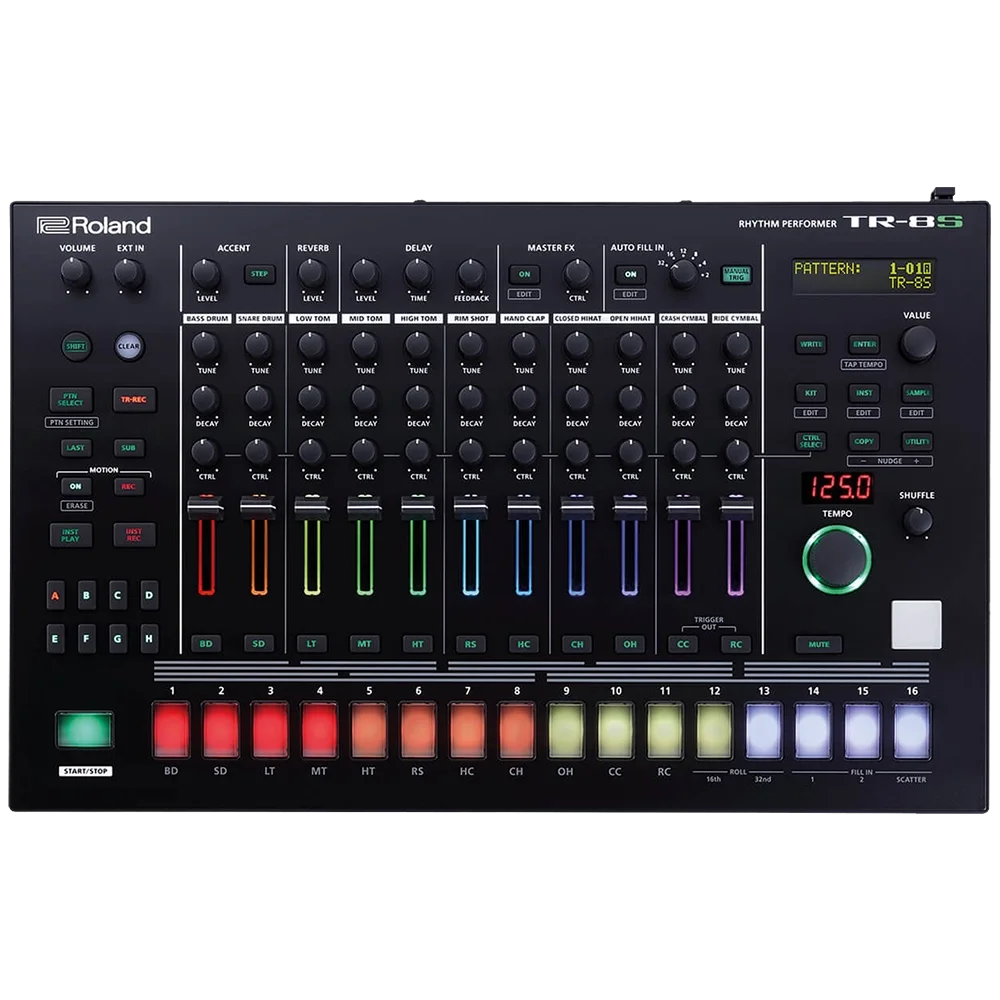The height and width of the screenshot is (1000, 1000).
Task: Click the LOW TOM DECAY knob
Action: pyautogui.click(x=312, y=399)
